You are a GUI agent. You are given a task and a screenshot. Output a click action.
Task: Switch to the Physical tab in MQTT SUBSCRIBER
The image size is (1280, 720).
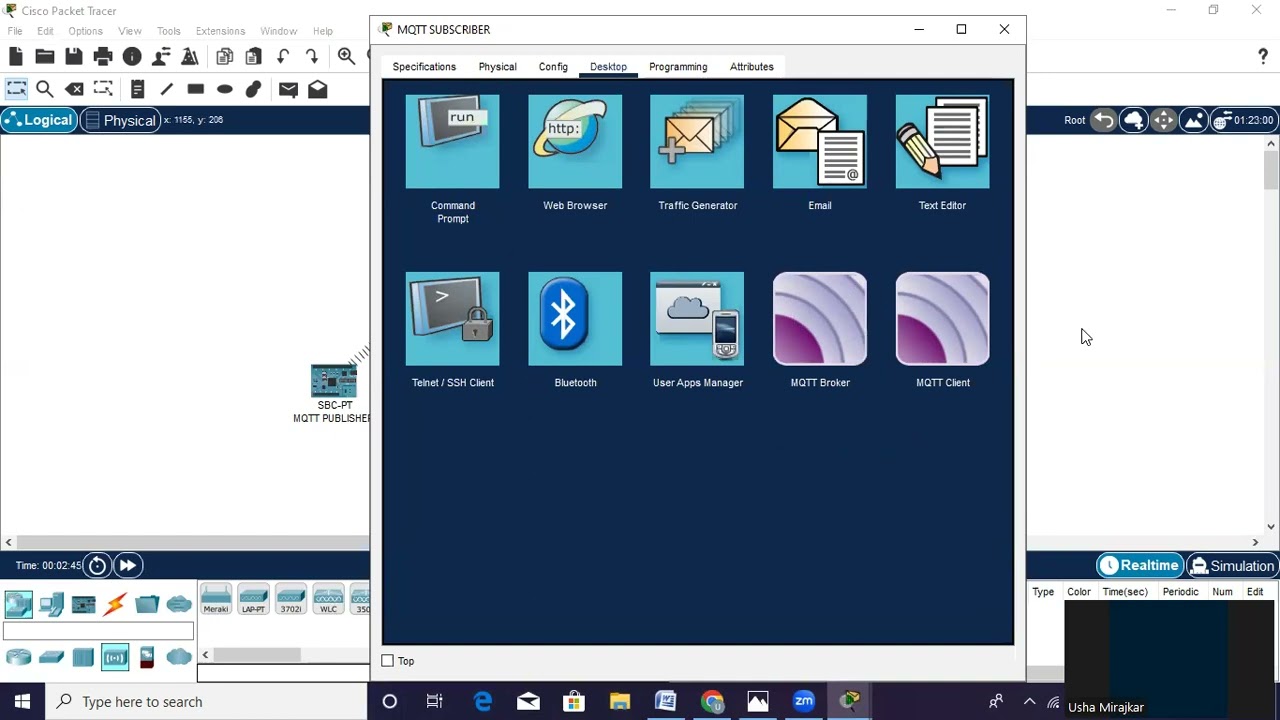point(497,67)
